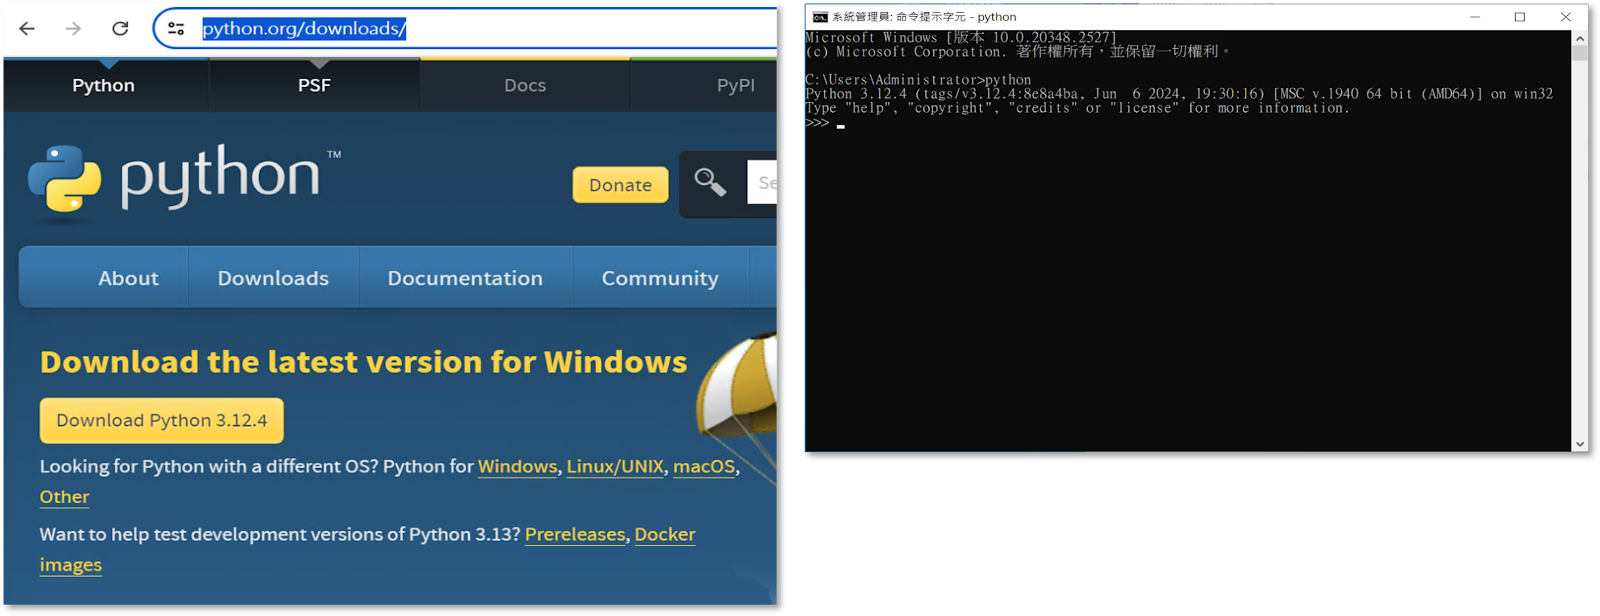Click the '>>>' Python prompt line

pos(825,122)
